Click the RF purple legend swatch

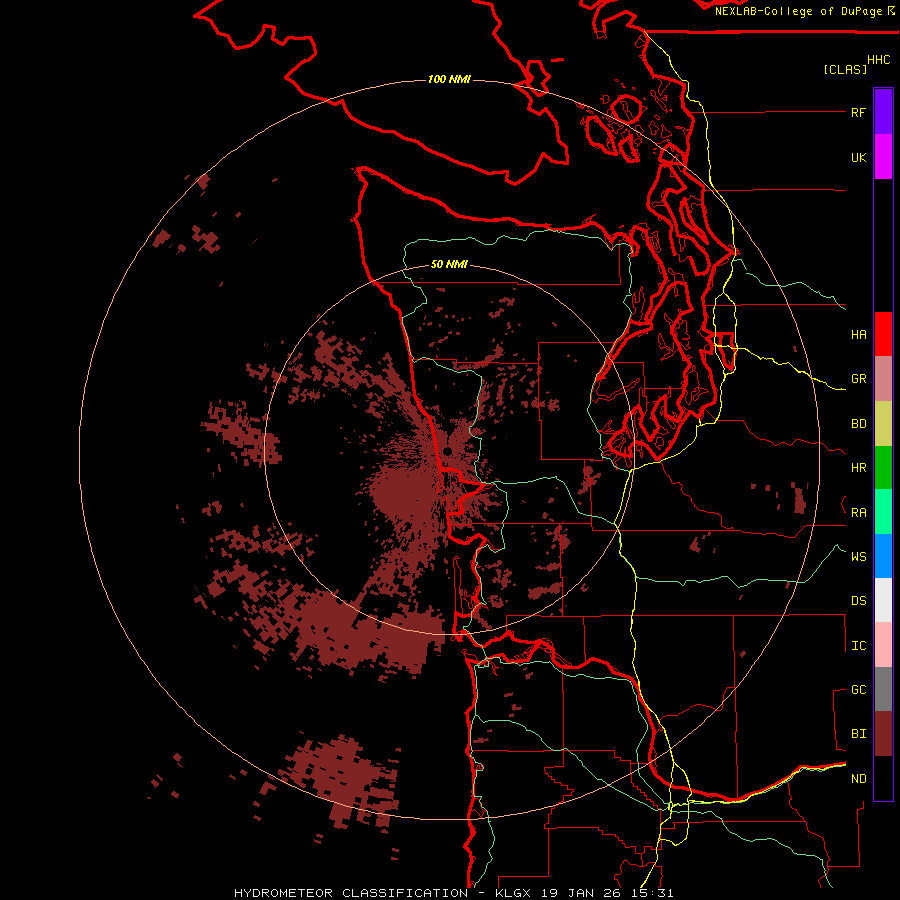click(883, 111)
